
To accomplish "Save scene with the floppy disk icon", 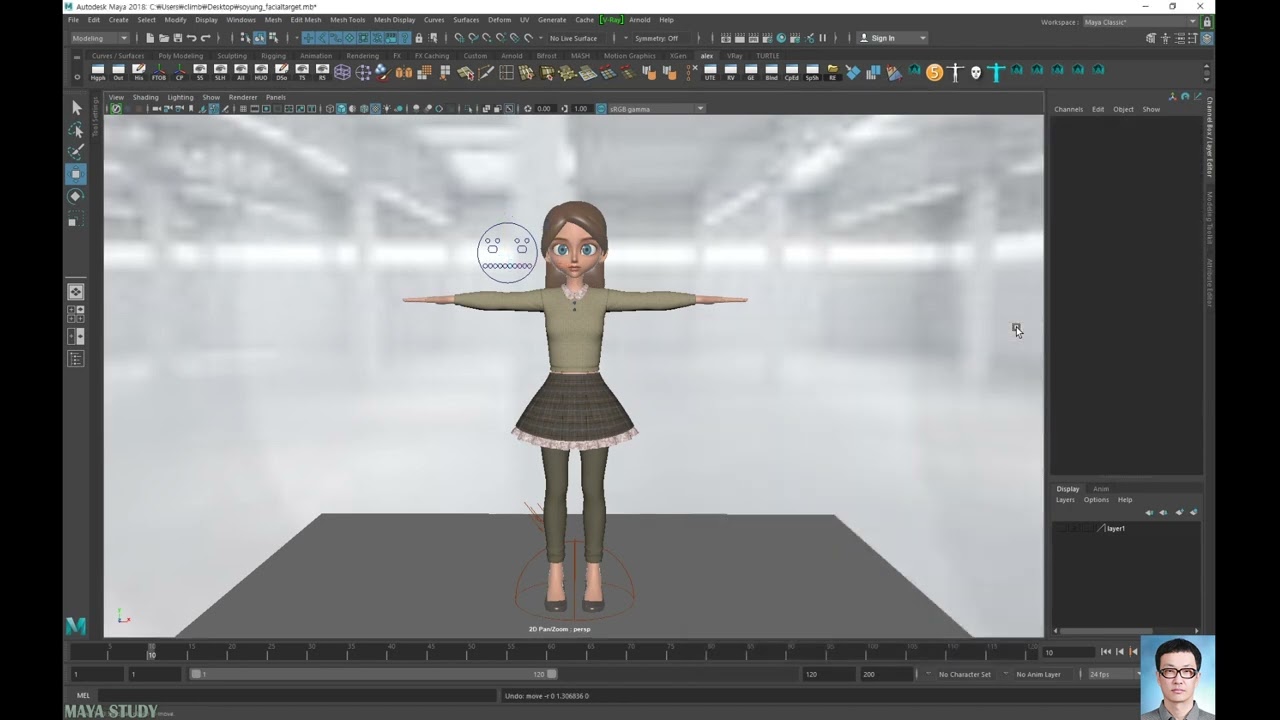I will click(x=177, y=38).
